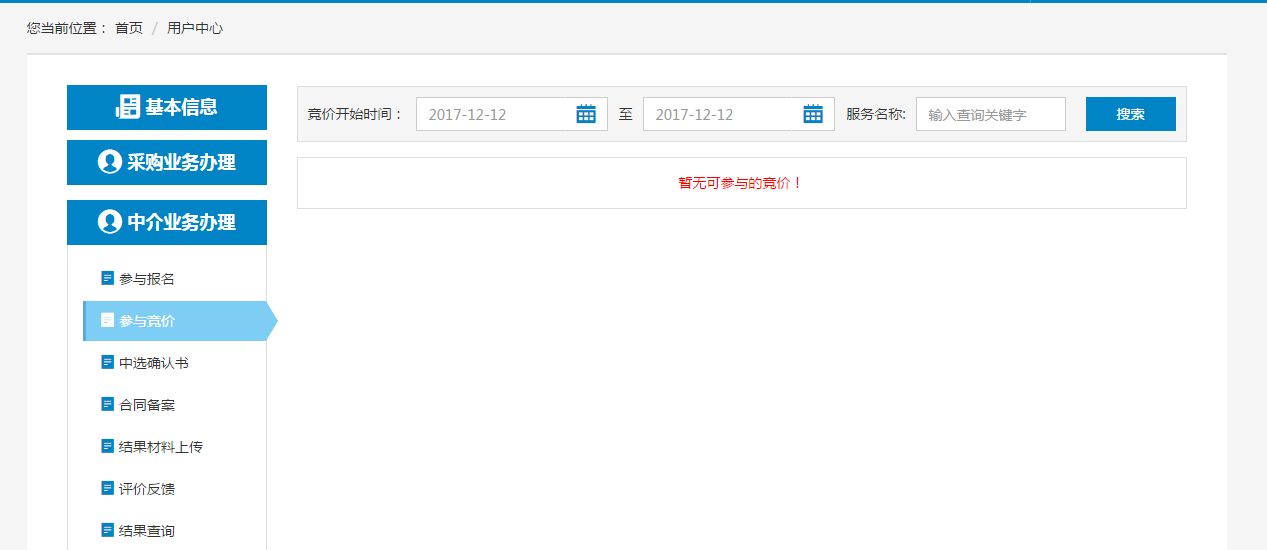This screenshot has width=1267, height=550.
Task: Click the person icon on 采购业务办理
Action: click(x=110, y=162)
